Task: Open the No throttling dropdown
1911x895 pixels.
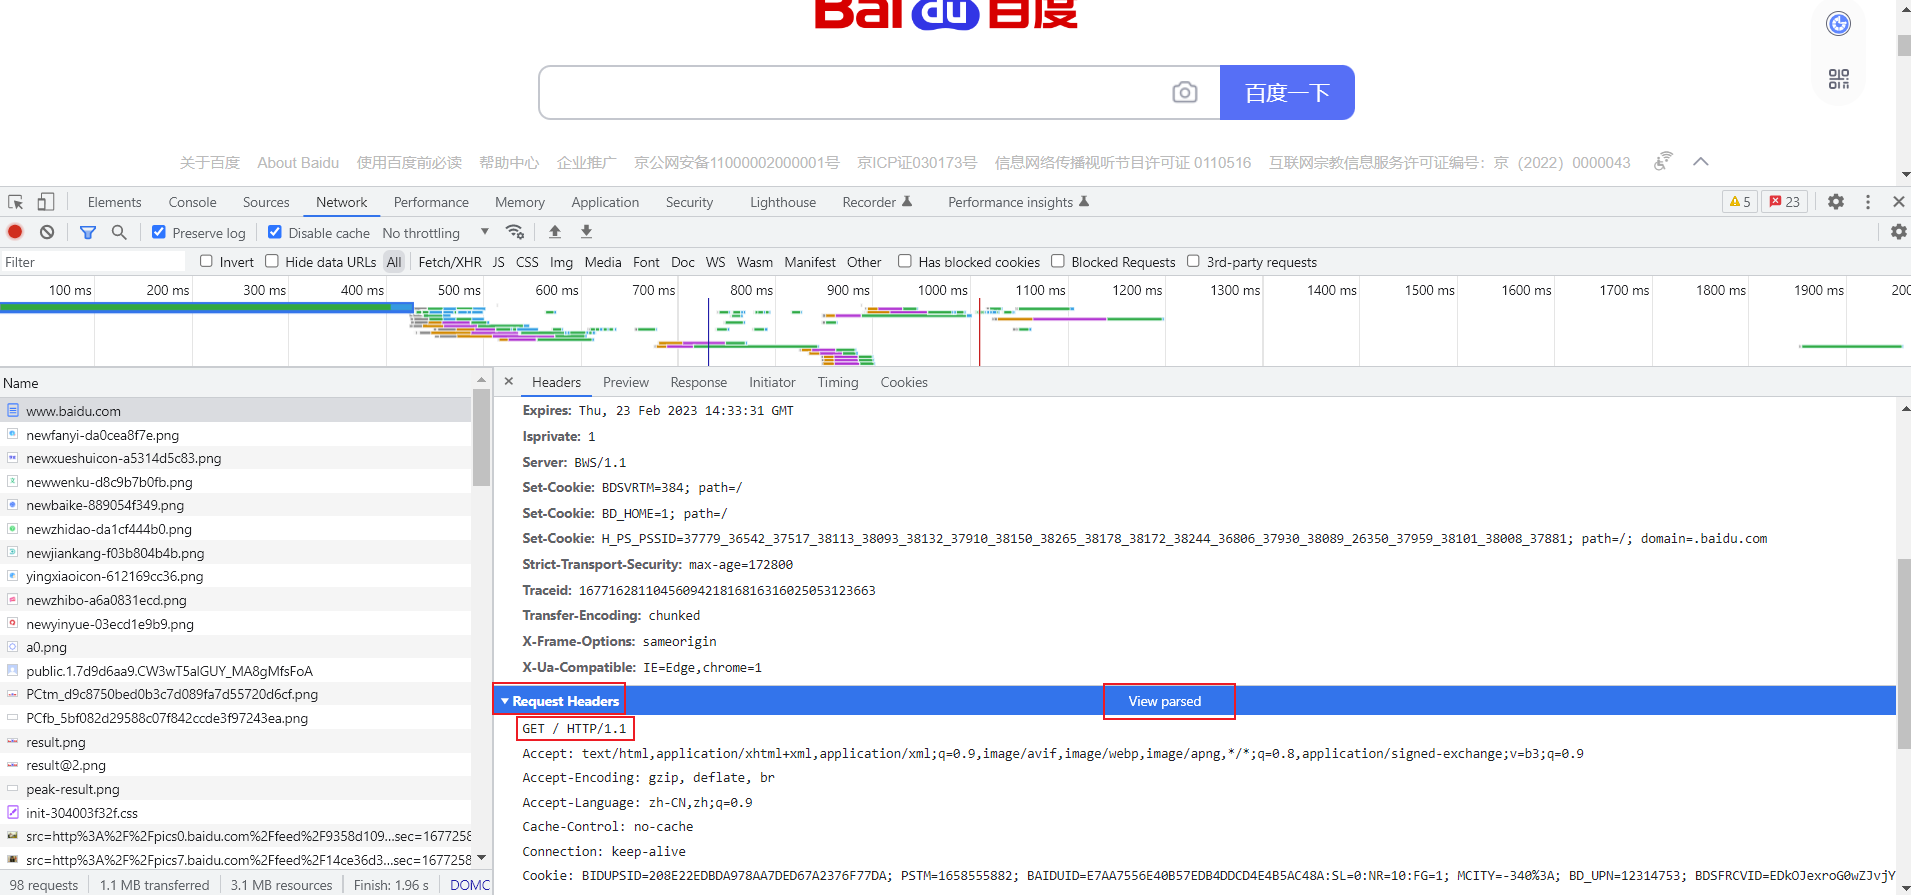Action: click(436, 232)
